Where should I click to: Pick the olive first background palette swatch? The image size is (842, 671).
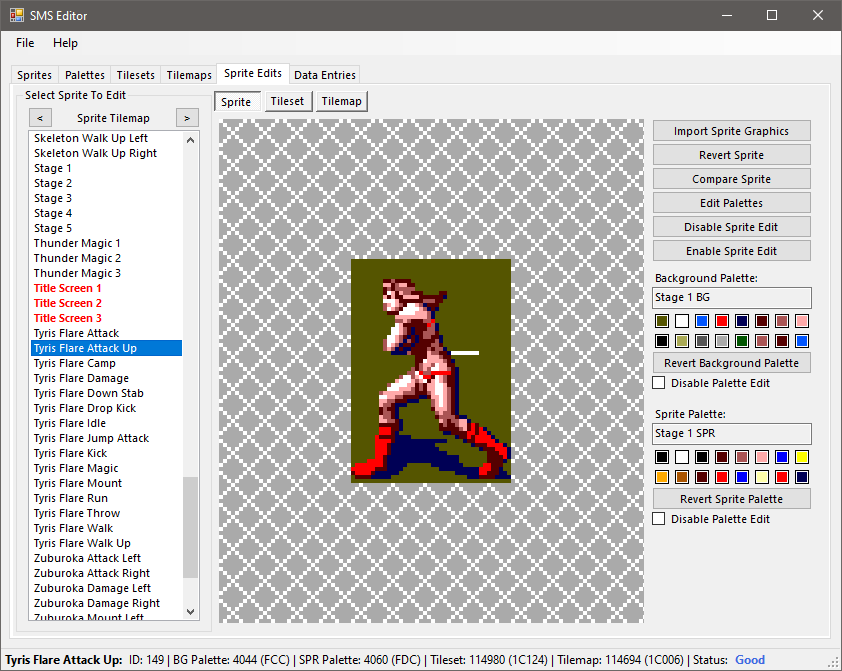[662, 321]
